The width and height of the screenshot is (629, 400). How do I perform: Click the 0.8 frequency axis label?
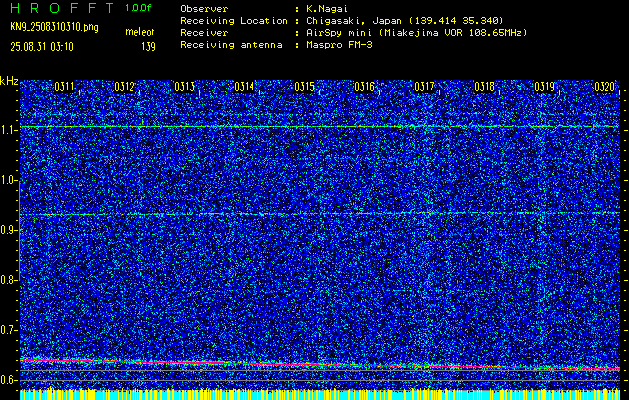click(8, 280)
